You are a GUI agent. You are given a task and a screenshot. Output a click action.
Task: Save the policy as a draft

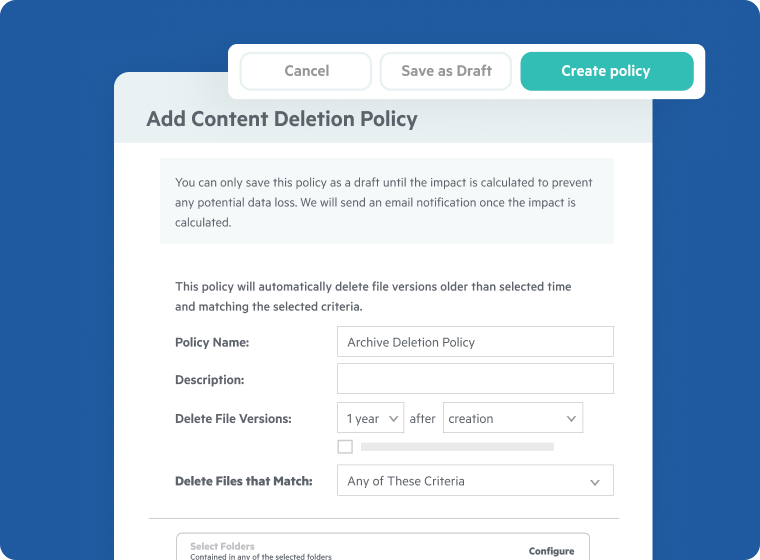click(446, 71)
